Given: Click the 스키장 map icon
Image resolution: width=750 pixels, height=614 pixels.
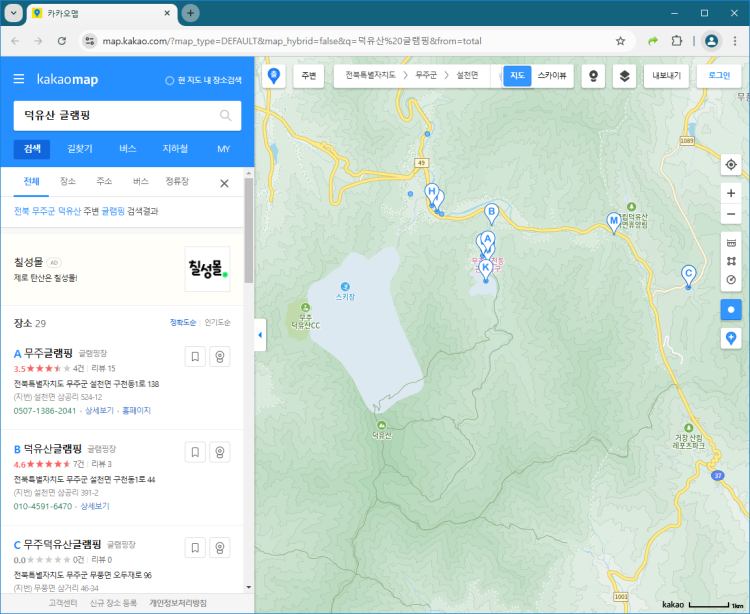Looking at the screenshot, I should pos(345,286).
